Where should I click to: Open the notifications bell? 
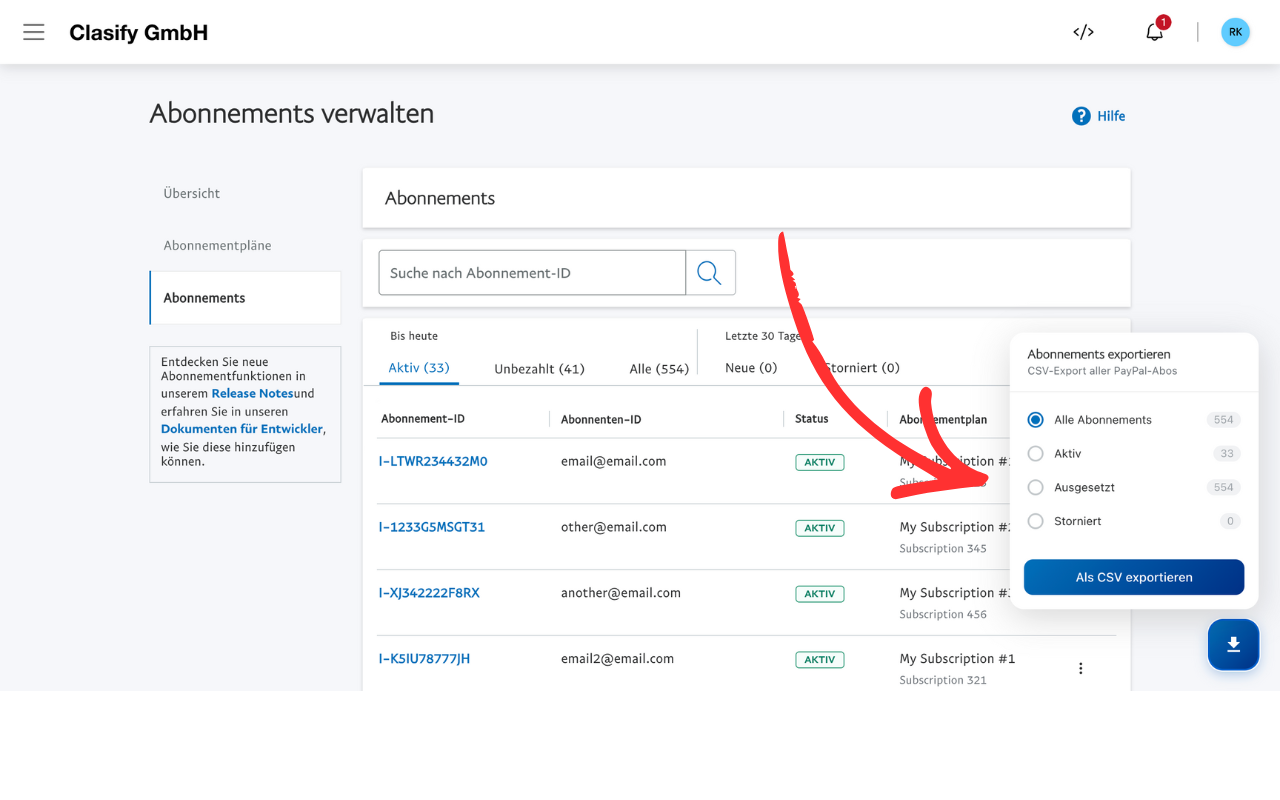pyautogui.click(x=1155, y=32)
